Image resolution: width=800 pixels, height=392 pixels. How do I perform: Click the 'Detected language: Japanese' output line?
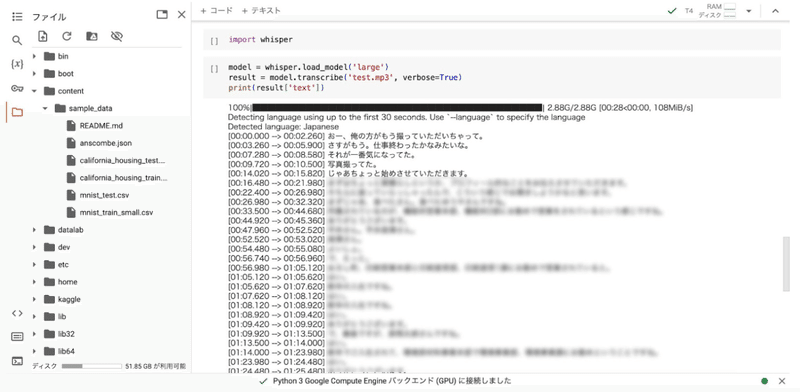coord(283,127)
